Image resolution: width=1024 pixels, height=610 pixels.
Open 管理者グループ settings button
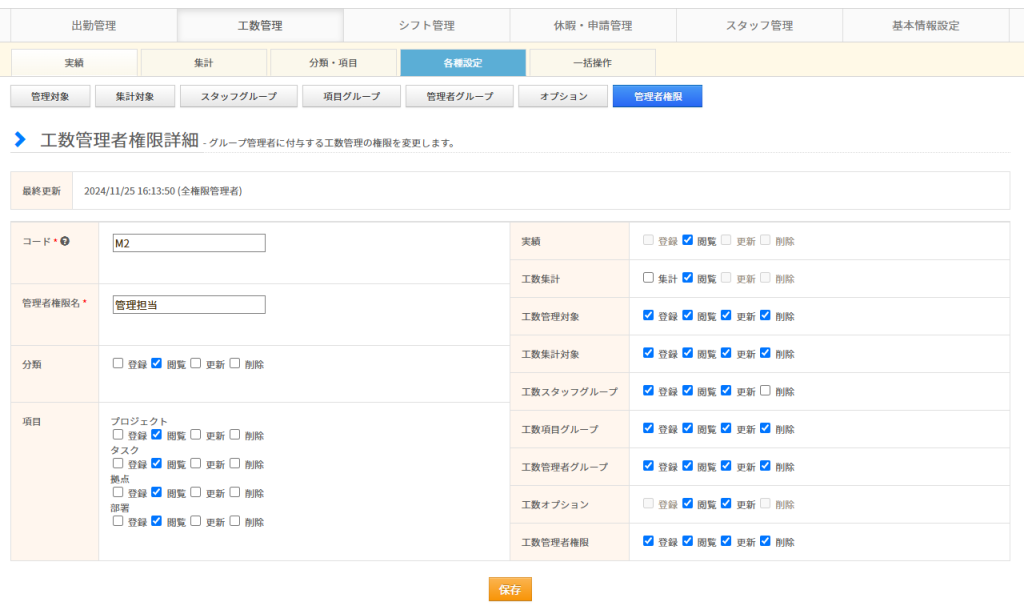(460, 96)
